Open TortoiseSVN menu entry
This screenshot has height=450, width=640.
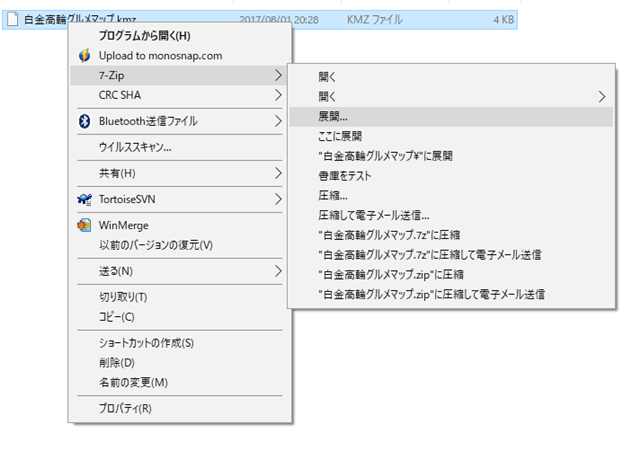[180, 199]
